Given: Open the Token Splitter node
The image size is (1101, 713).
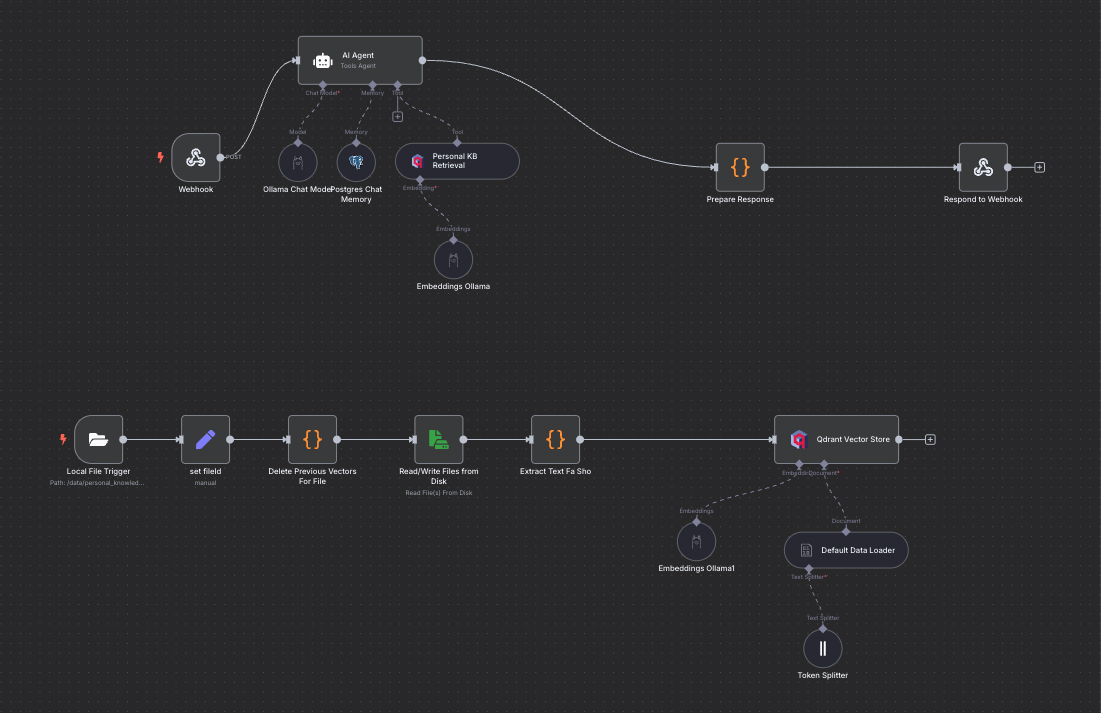Looking at the screenshot, I should [x=823, y=648].
